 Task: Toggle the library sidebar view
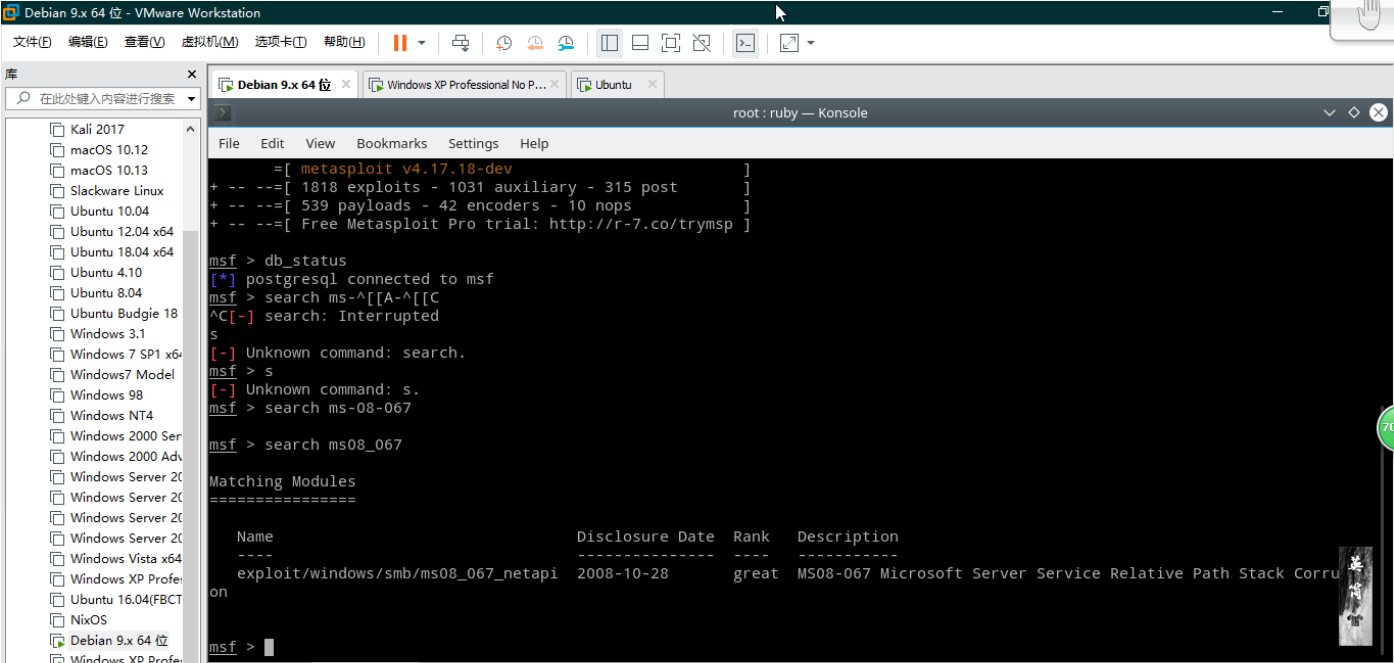(x=609, y=43)
